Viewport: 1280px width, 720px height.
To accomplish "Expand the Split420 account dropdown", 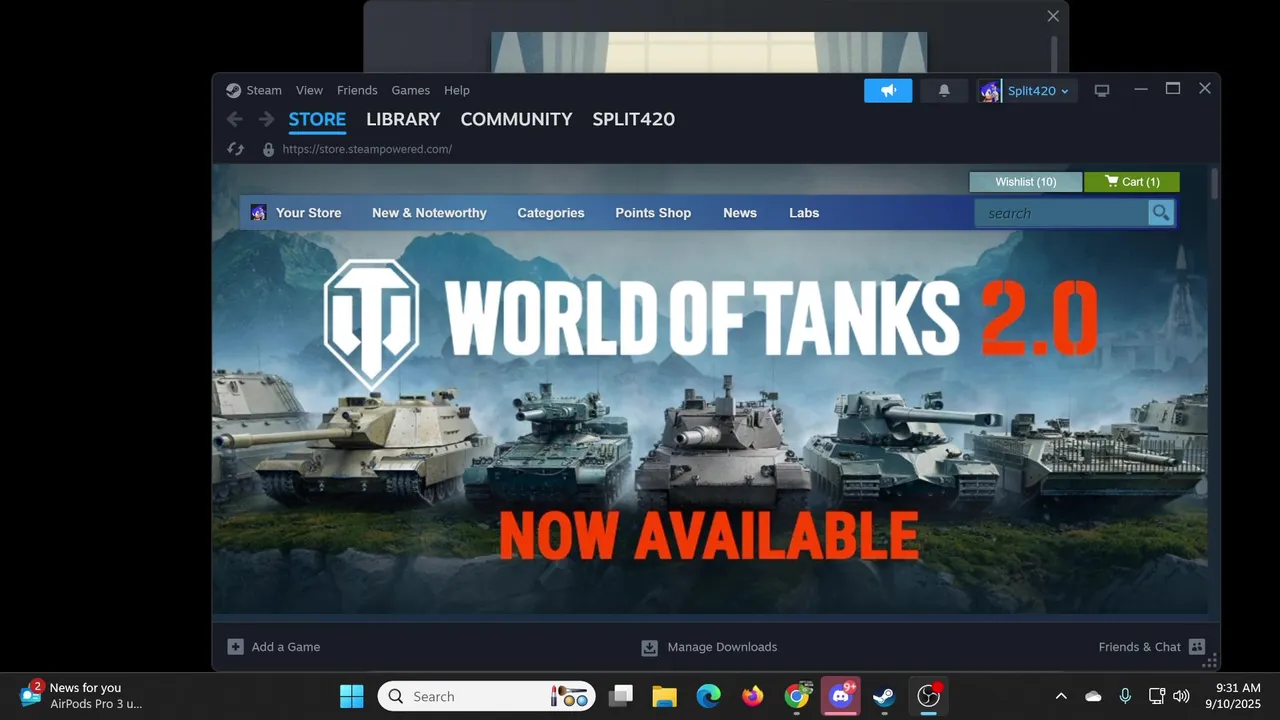I will [1064, 91].
